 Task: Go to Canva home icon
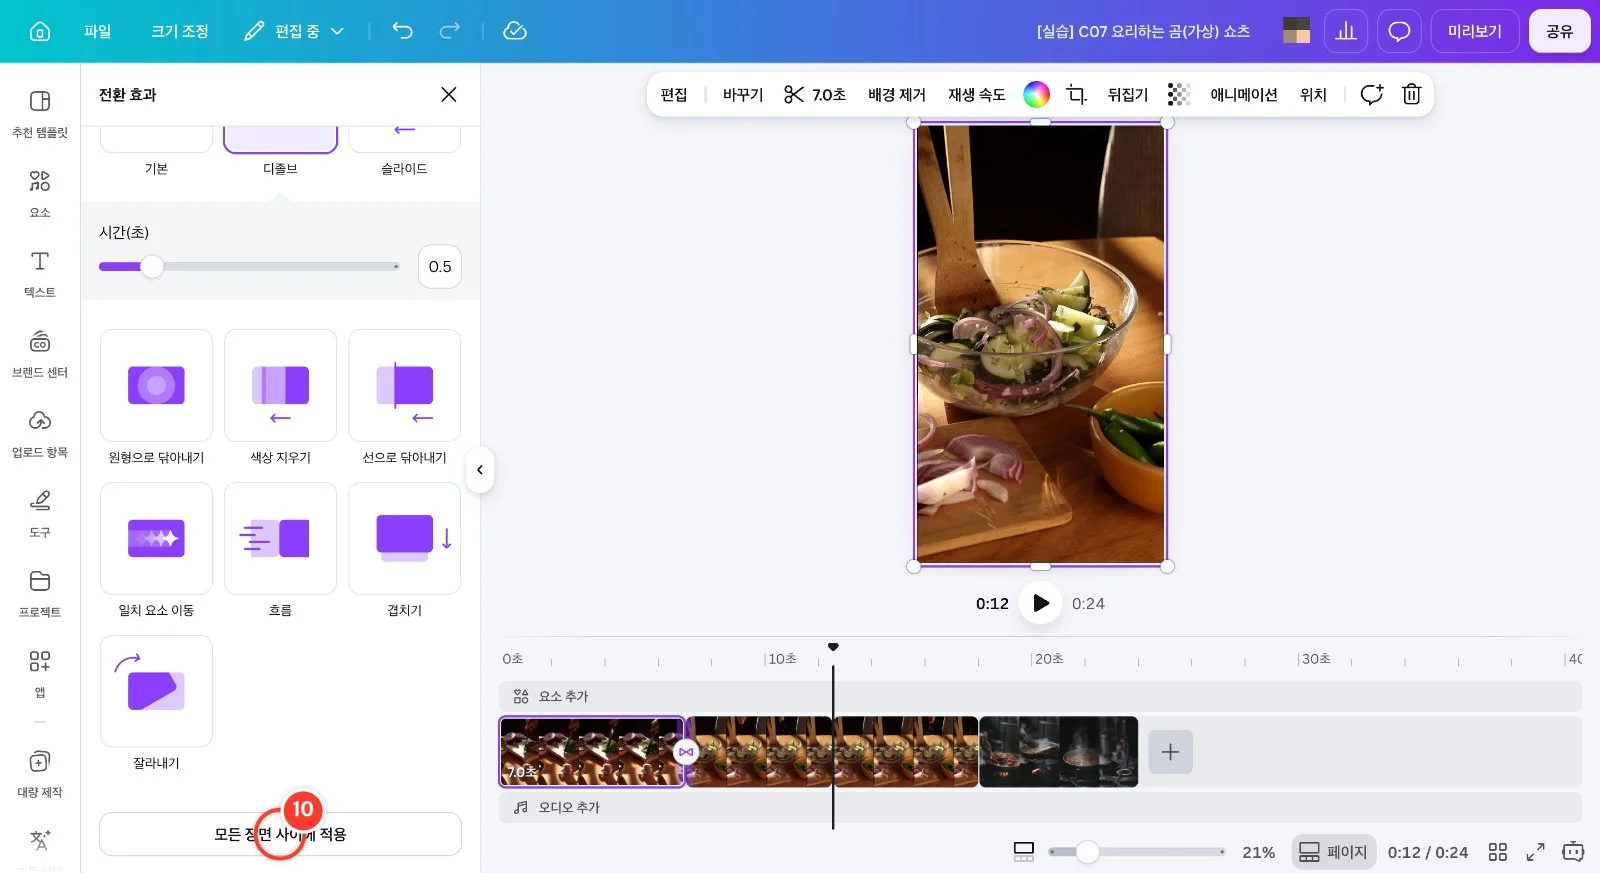(x=40, y=31)
